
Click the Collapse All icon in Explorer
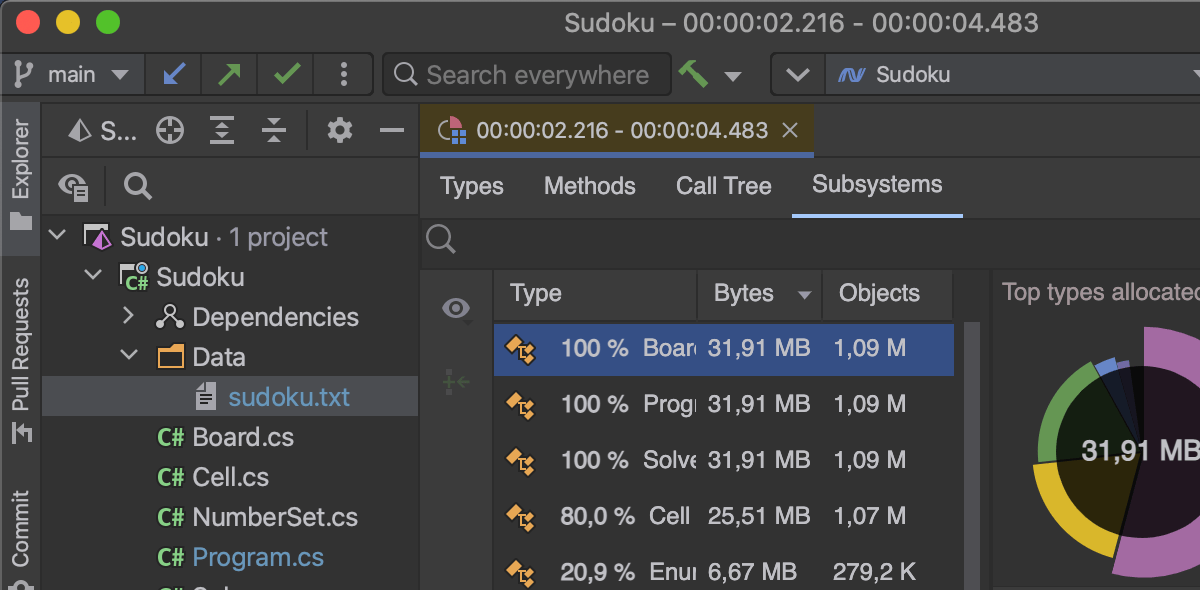click(x=273, y=130)
